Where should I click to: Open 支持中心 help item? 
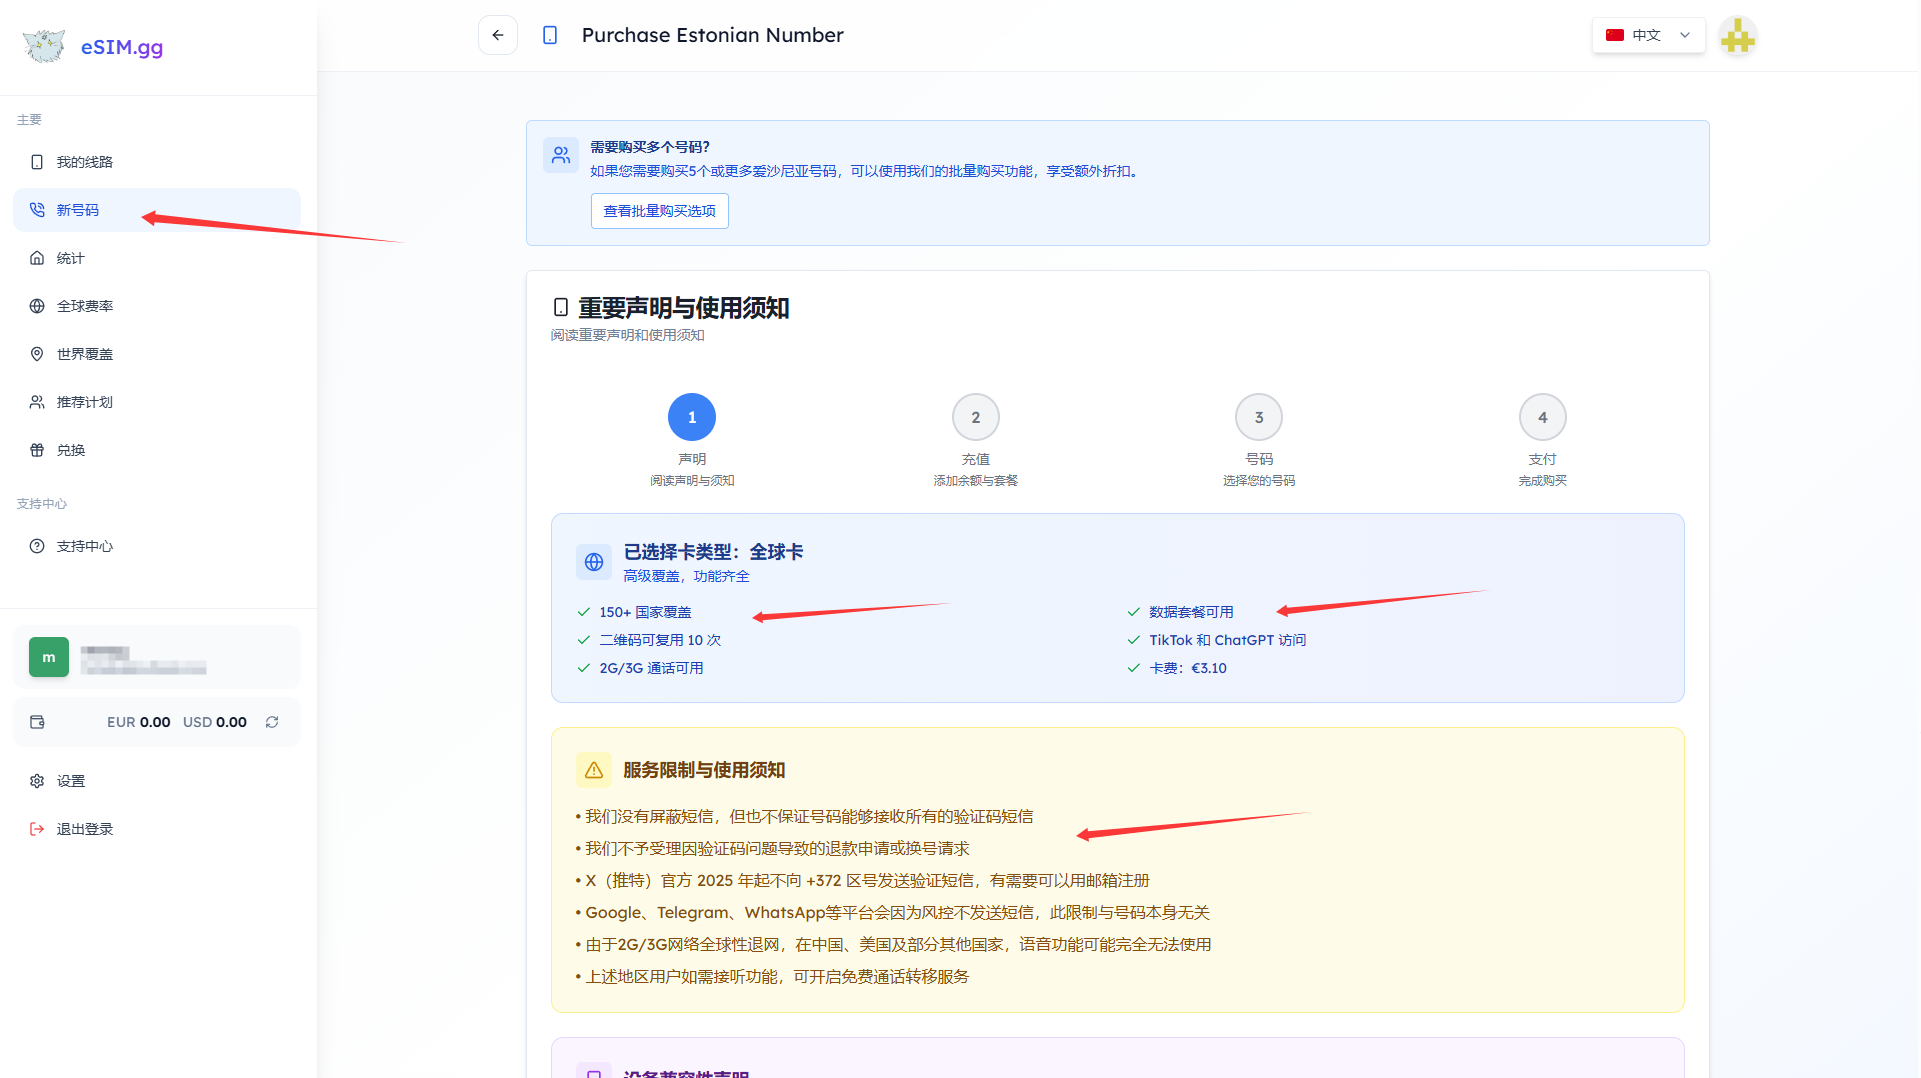(x=85, y=546)
